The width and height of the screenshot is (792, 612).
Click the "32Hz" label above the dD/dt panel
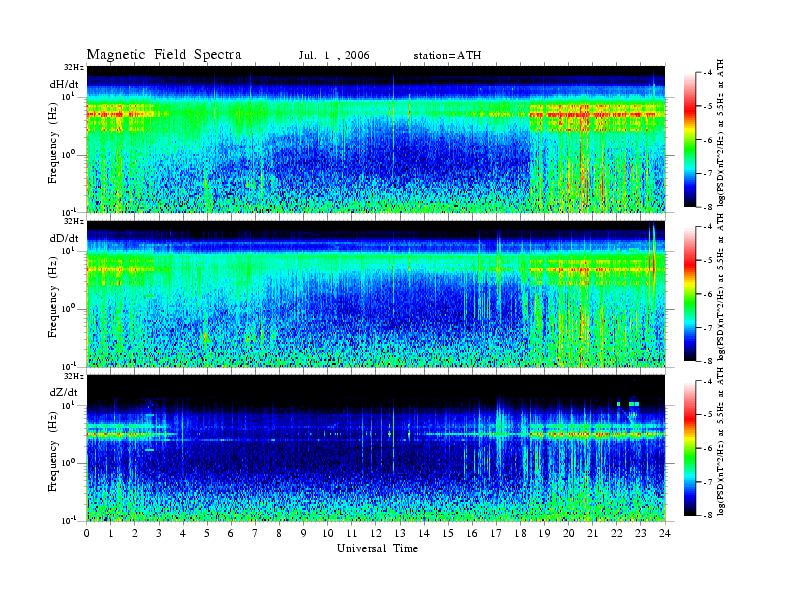point(73,221)
